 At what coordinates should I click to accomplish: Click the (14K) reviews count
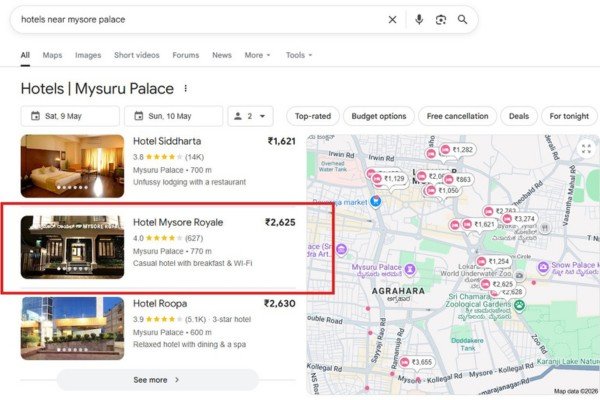pos(194,157)
